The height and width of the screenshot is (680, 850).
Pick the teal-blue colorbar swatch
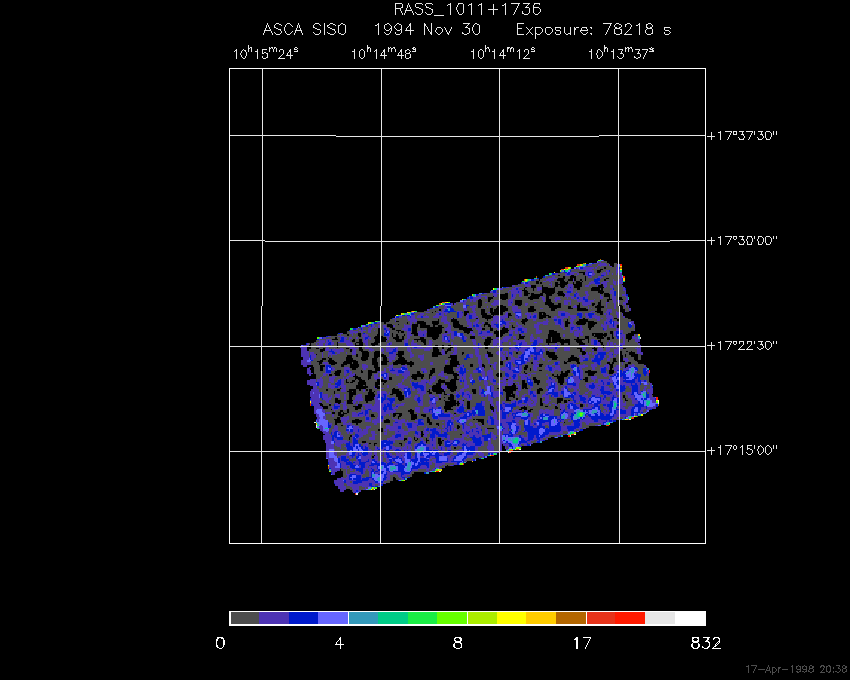click(x=363, y=618)
